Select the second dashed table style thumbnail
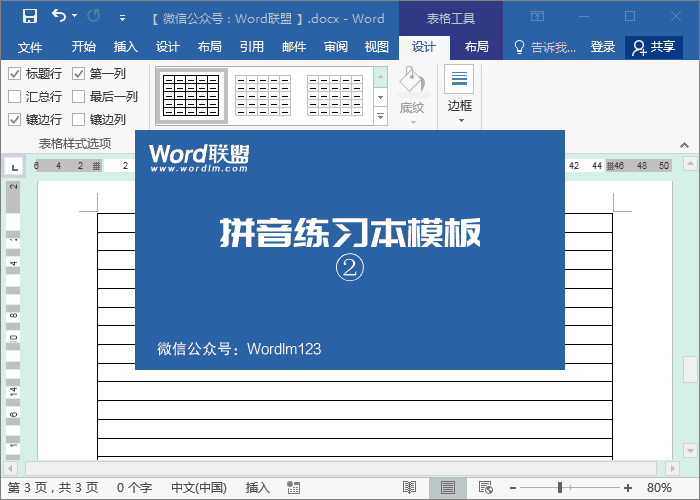The width and height of the screenshot is (700, 500). [x=263, y=96]
